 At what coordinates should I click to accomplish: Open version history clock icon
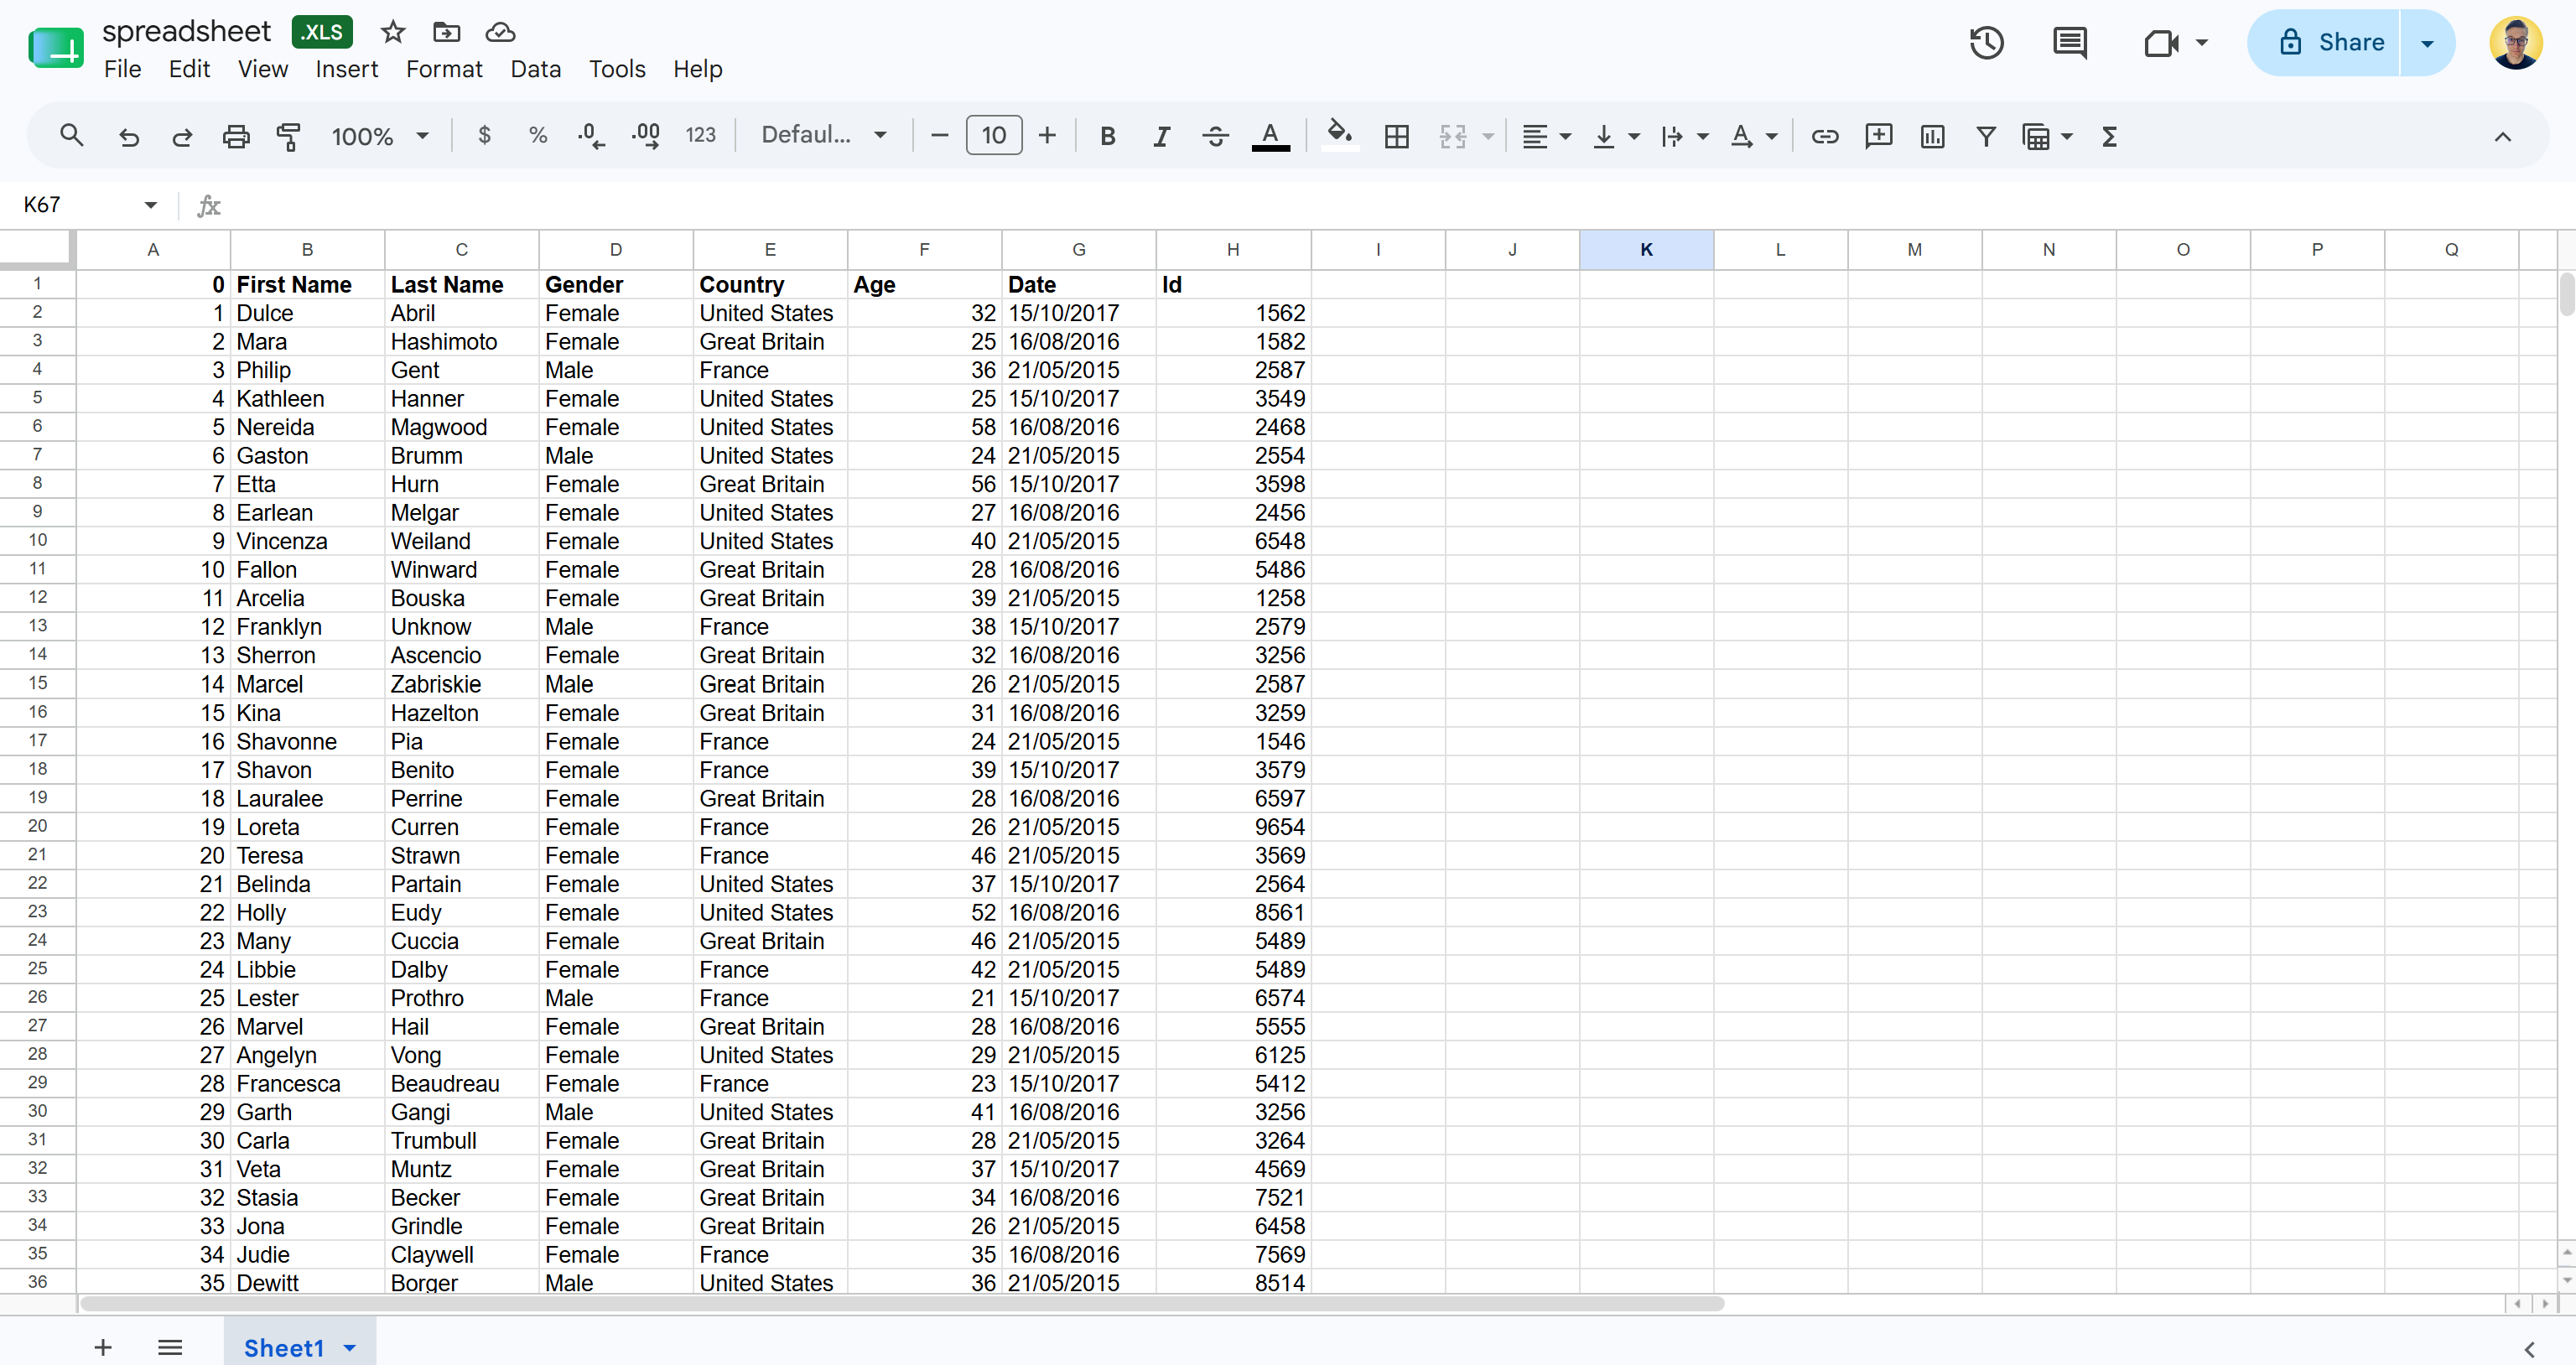[1987, 43]
